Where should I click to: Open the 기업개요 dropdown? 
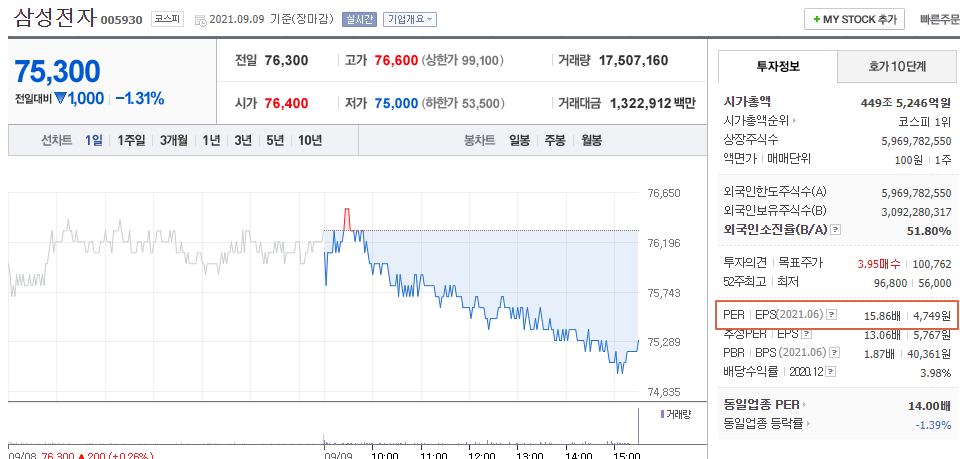tap(410, 20)
